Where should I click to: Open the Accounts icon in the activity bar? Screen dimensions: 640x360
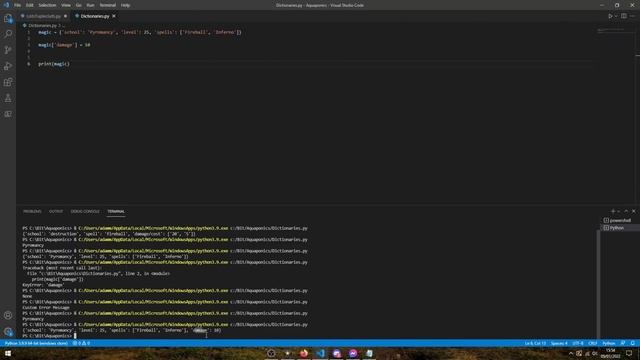[x=8, y=315]
